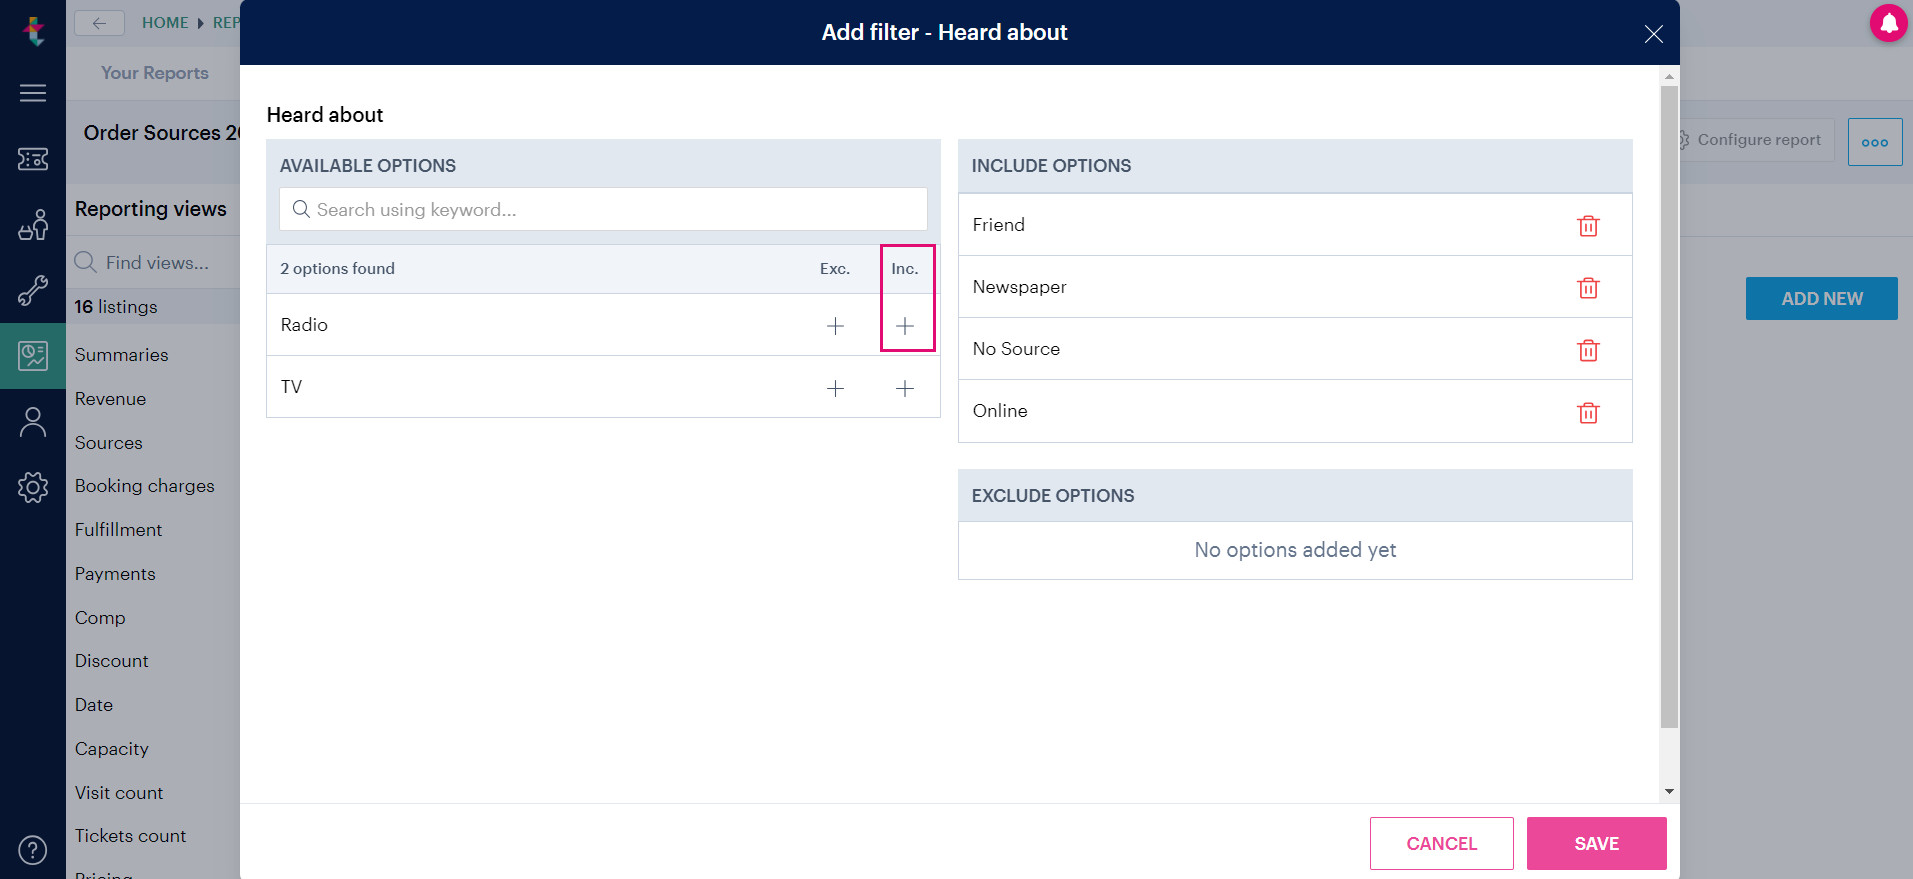Remove Online using trash icon
Image resolution: width=1913 pixels, height=879 pixels.
pos(1588,412)
